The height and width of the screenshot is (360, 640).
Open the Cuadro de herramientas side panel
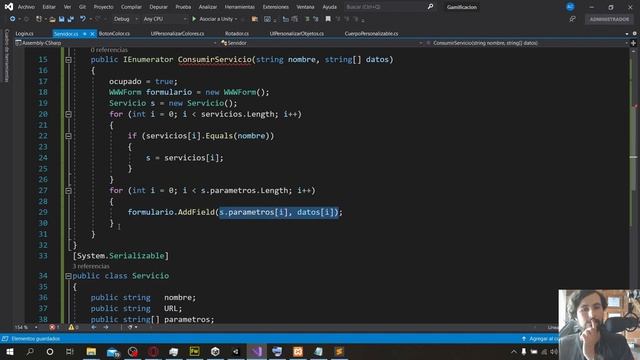[x=7, y=56]
